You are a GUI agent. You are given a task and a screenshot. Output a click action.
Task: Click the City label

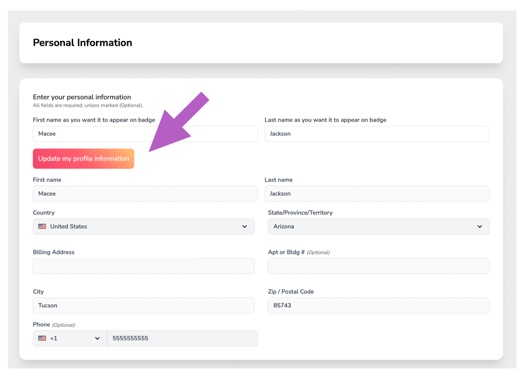[38, 291]
